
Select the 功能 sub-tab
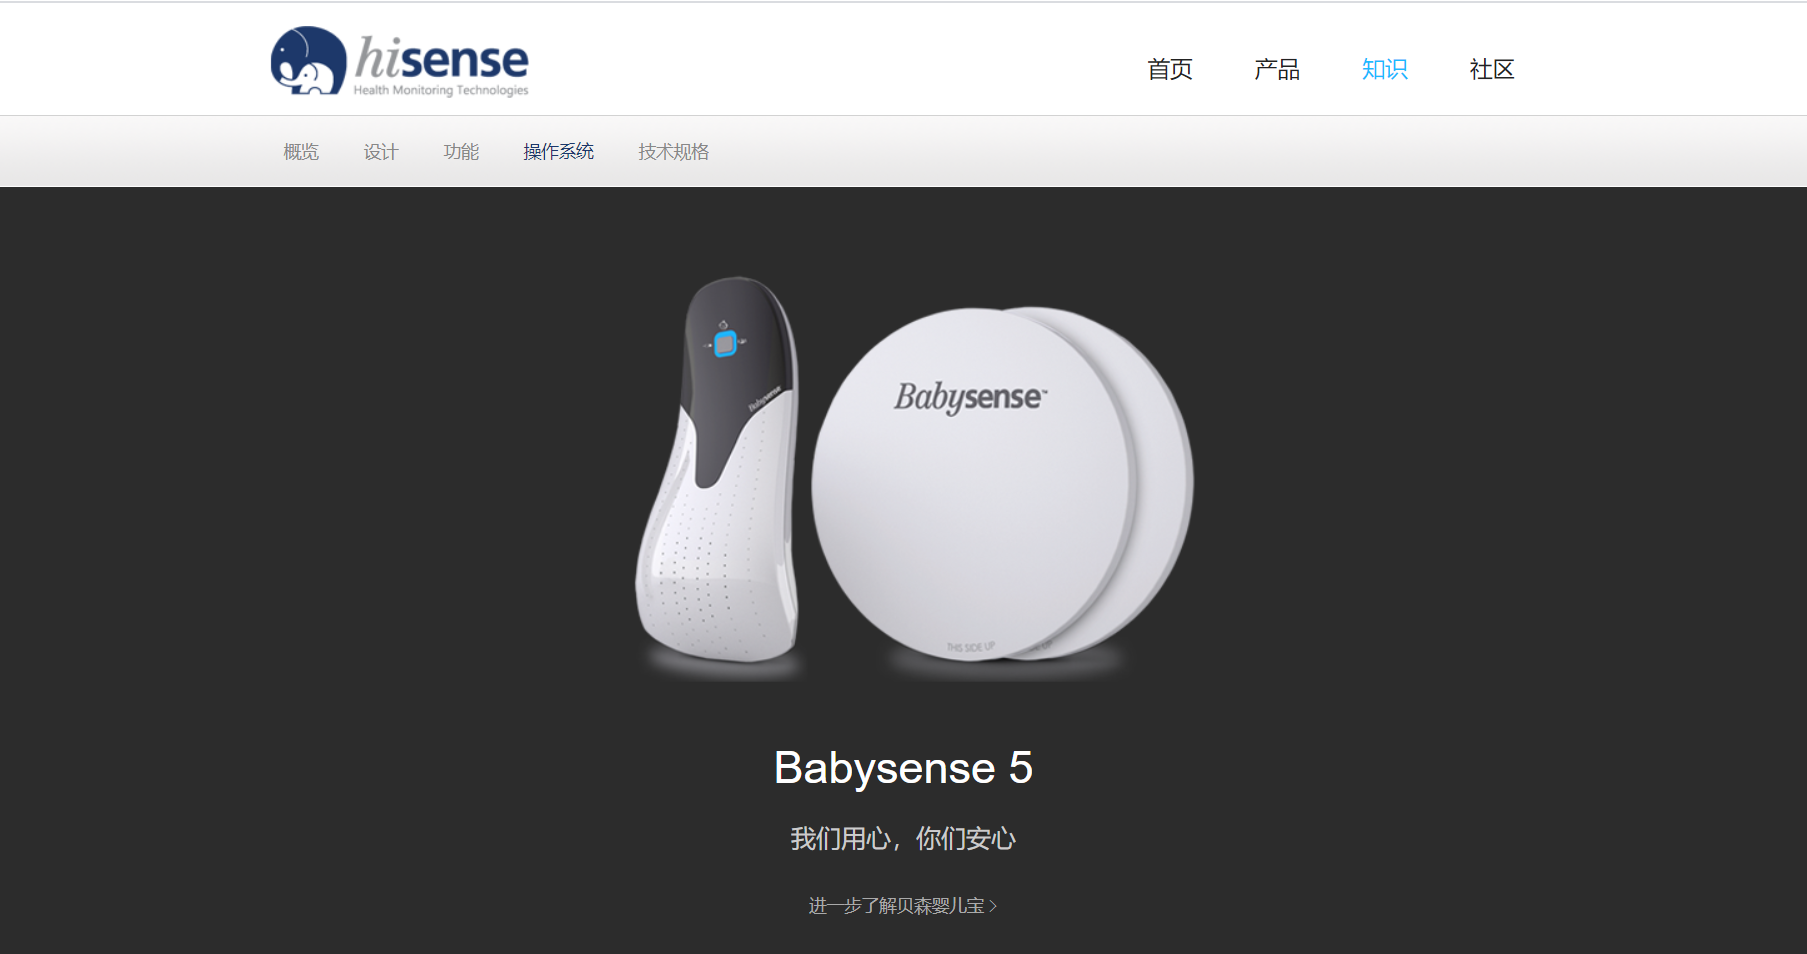click(x=461, y=152)
